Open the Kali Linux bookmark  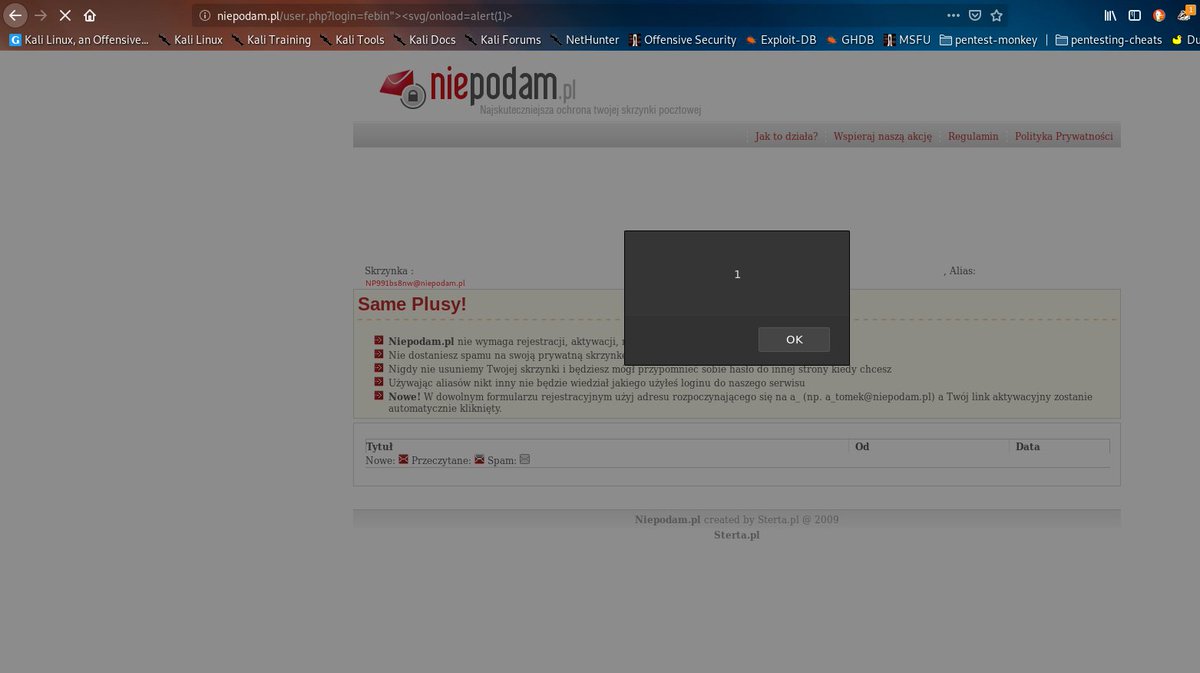pyautogui.click(x=190, y=40)
